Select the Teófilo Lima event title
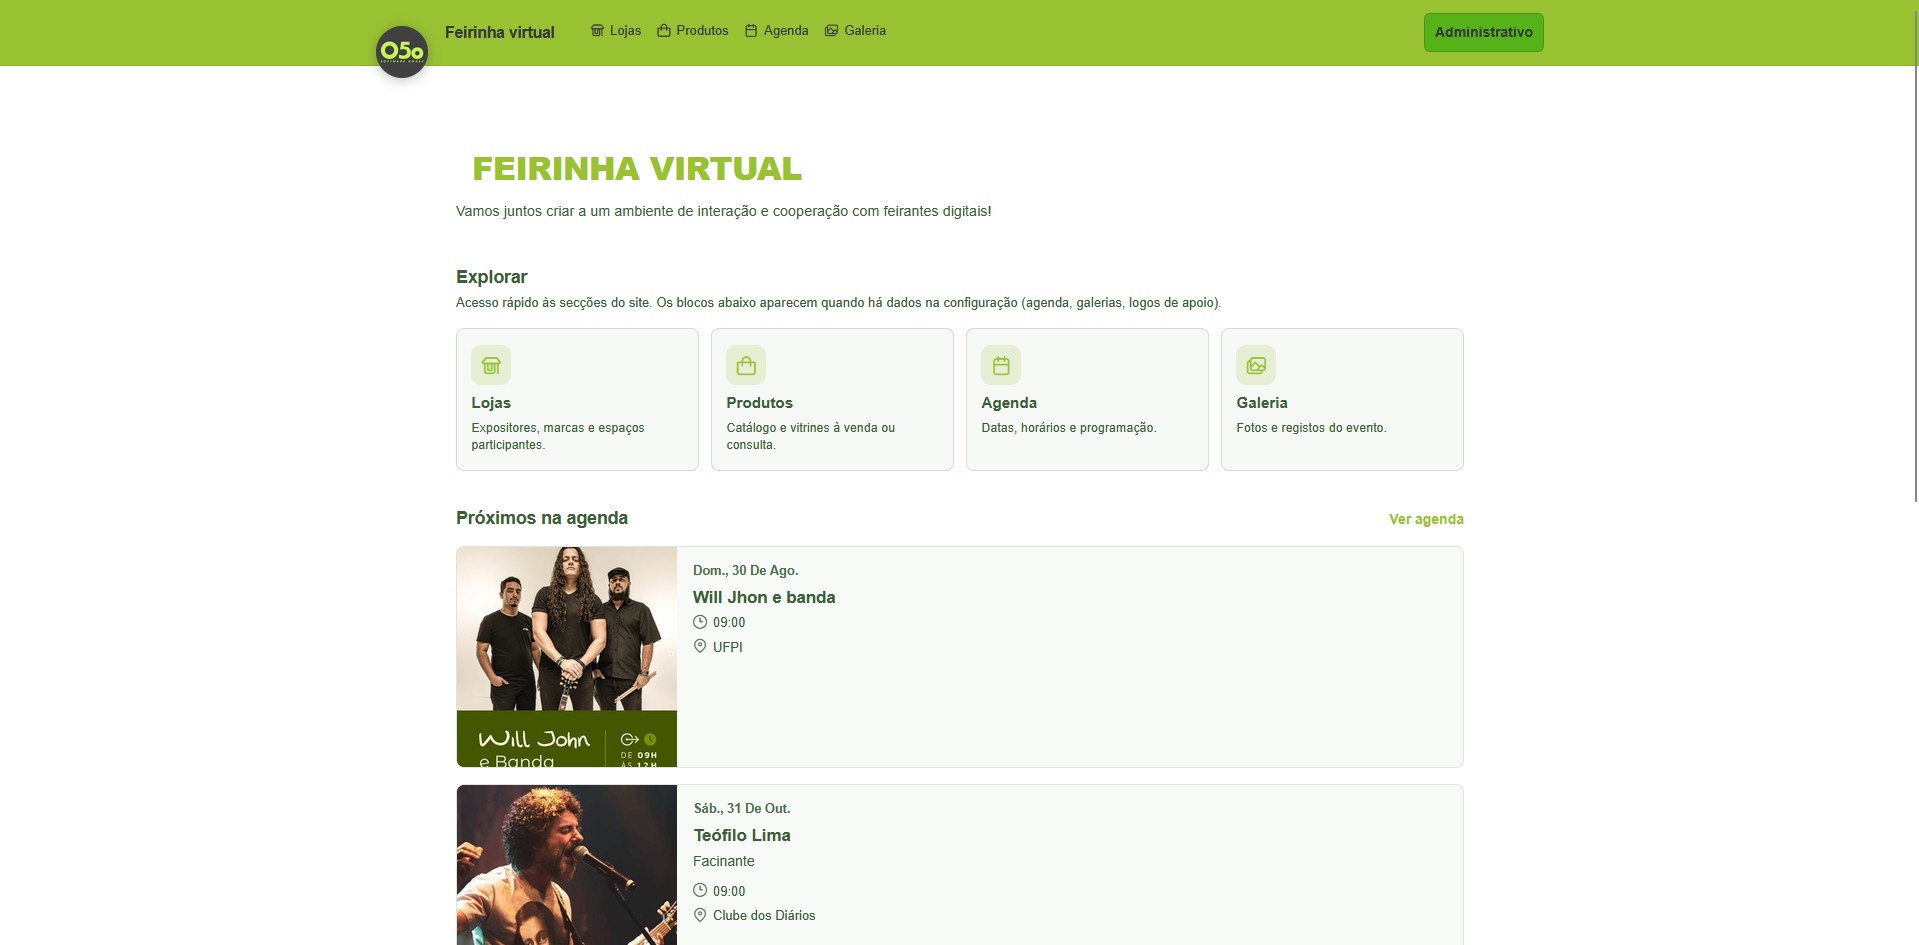Screen dimensions: 1919x945 click(x=742, y=835)
